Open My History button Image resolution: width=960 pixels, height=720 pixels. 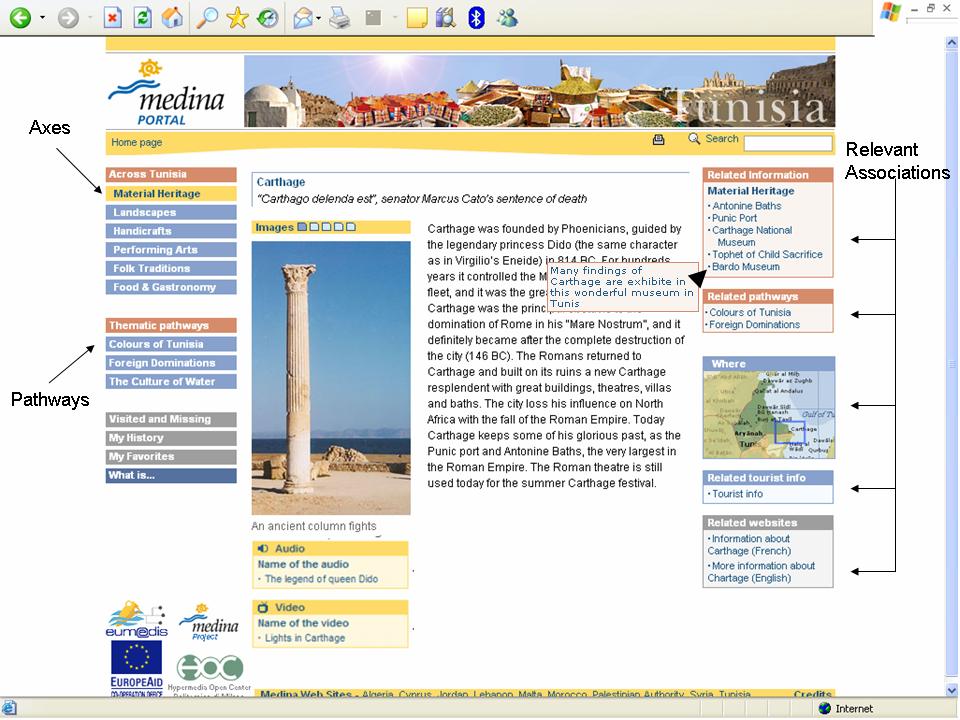click(x=171, y=438)
